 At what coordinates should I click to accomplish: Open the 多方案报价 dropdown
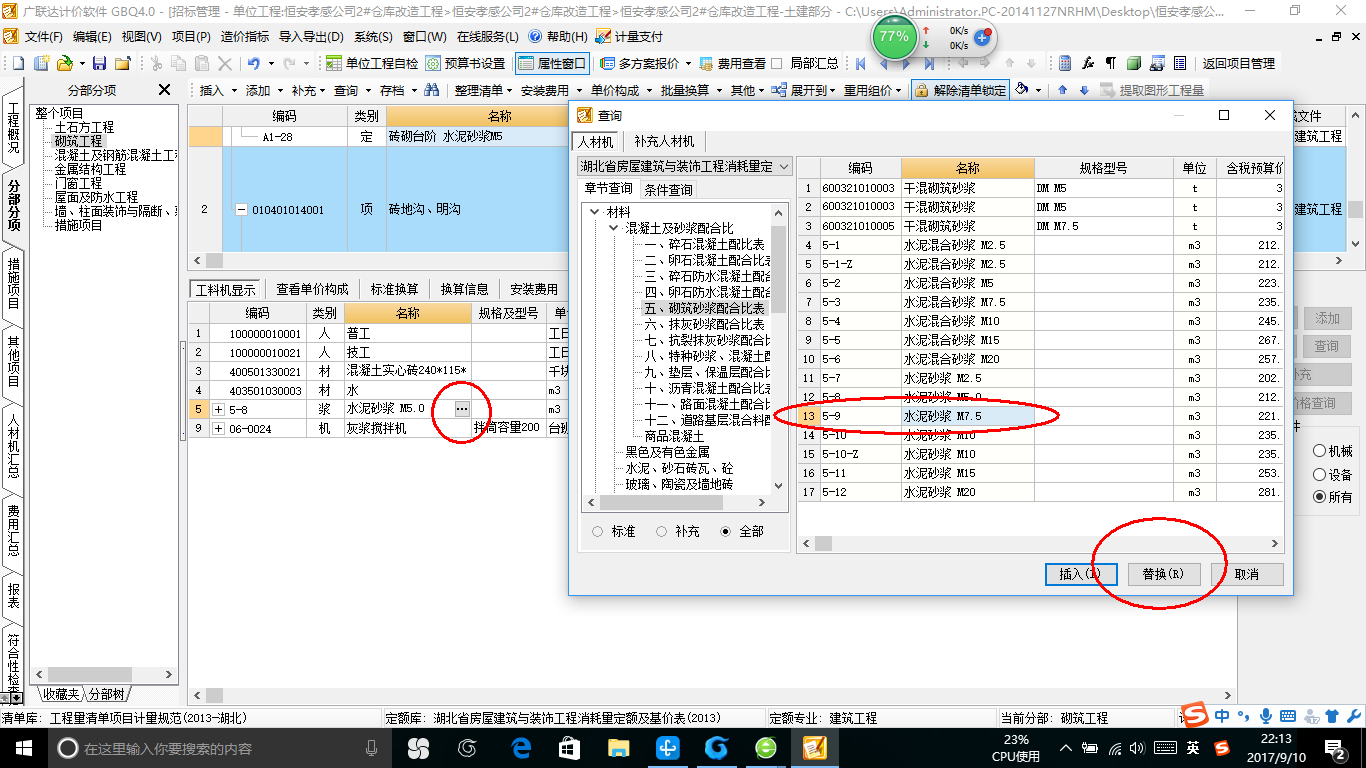pos(647,63)
